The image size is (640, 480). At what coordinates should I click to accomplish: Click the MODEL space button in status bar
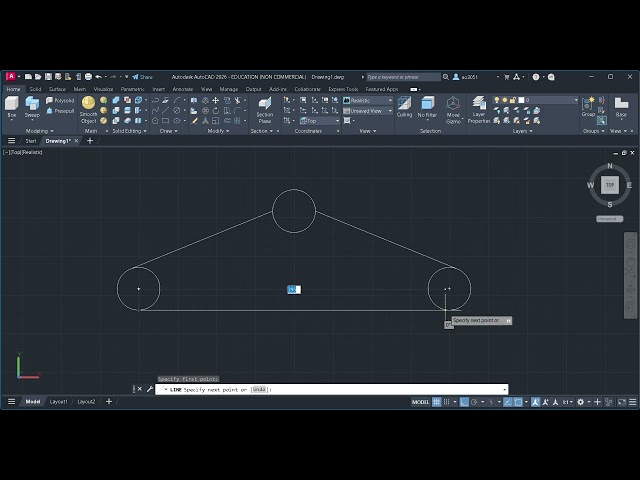pyautogui.click(x=420, y=402)
